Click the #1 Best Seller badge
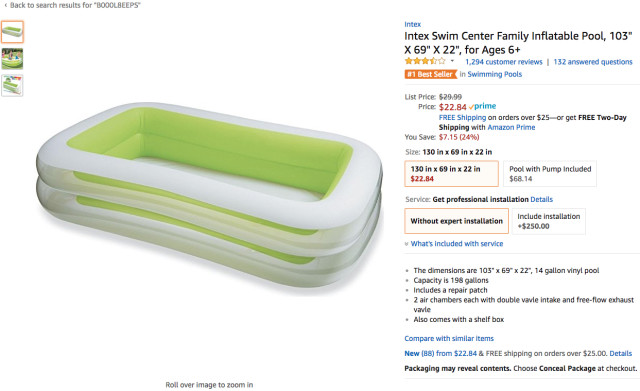Screen dimensions: 640x391 coord(431,74)
